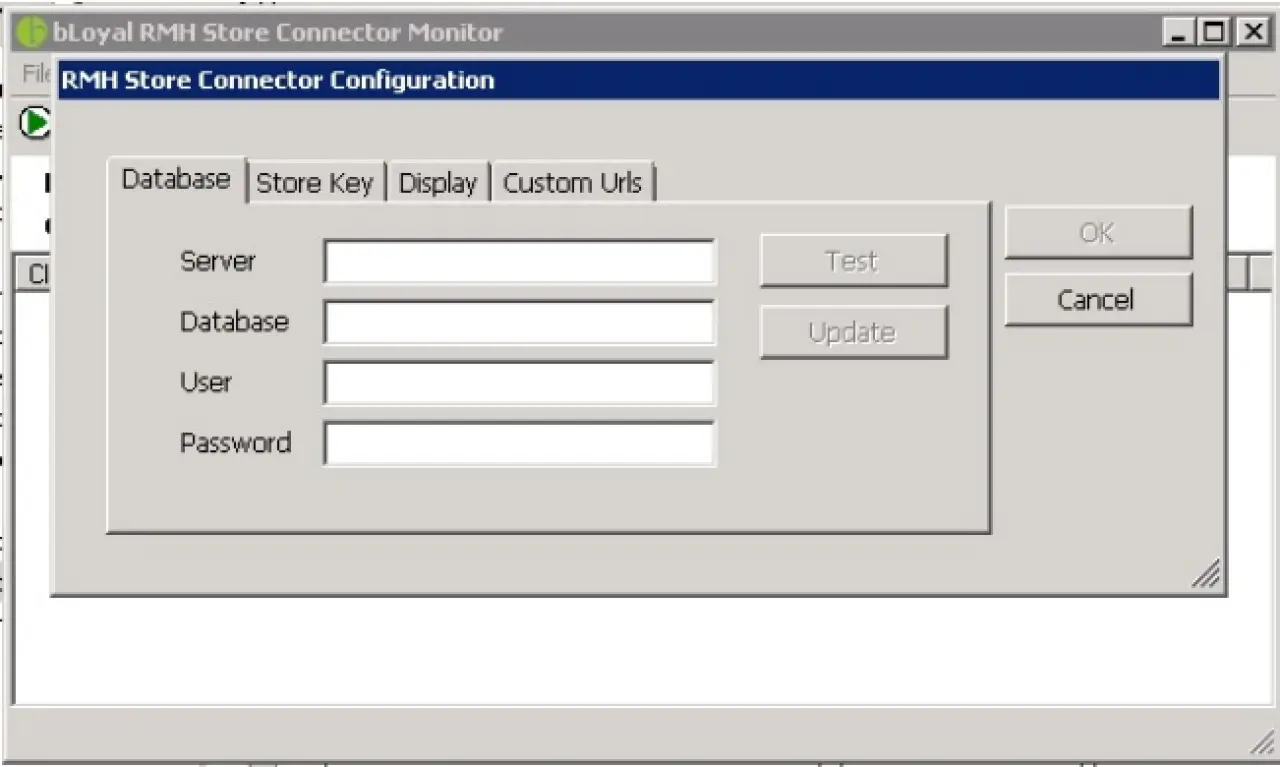
Task: Click the green start icon in Monitor toolbar
Action: click(x=36, y=123)
